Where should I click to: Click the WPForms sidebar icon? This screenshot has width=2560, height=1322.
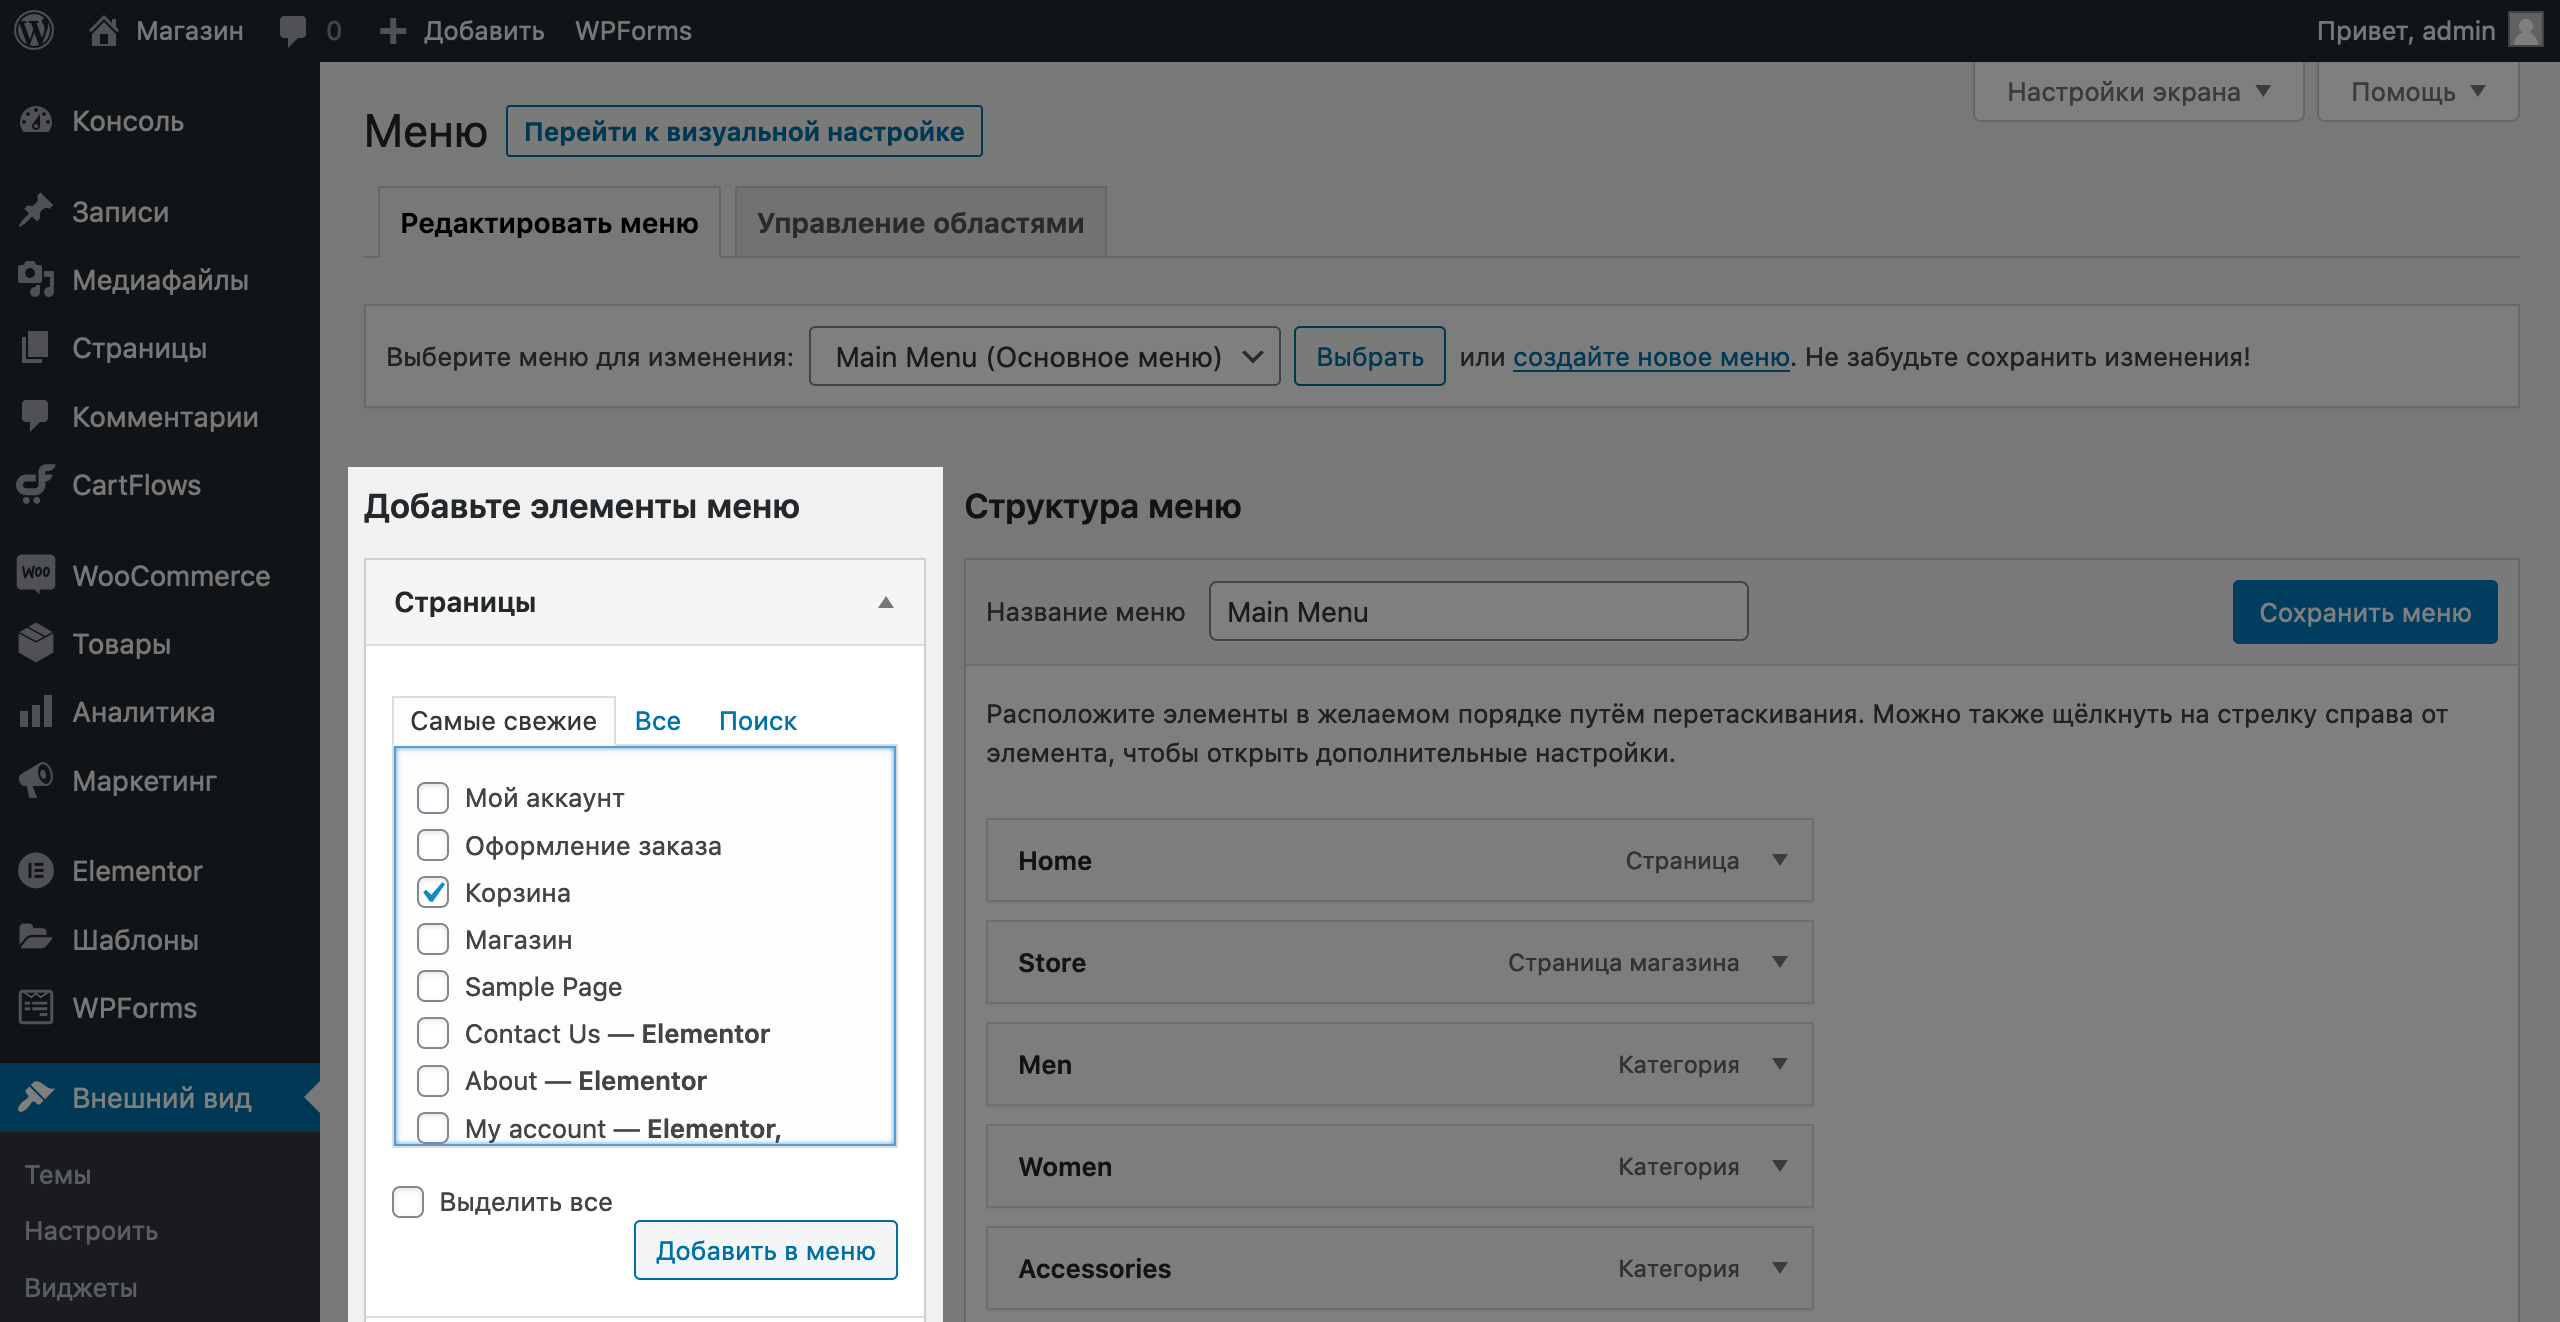click(36, 1007)
